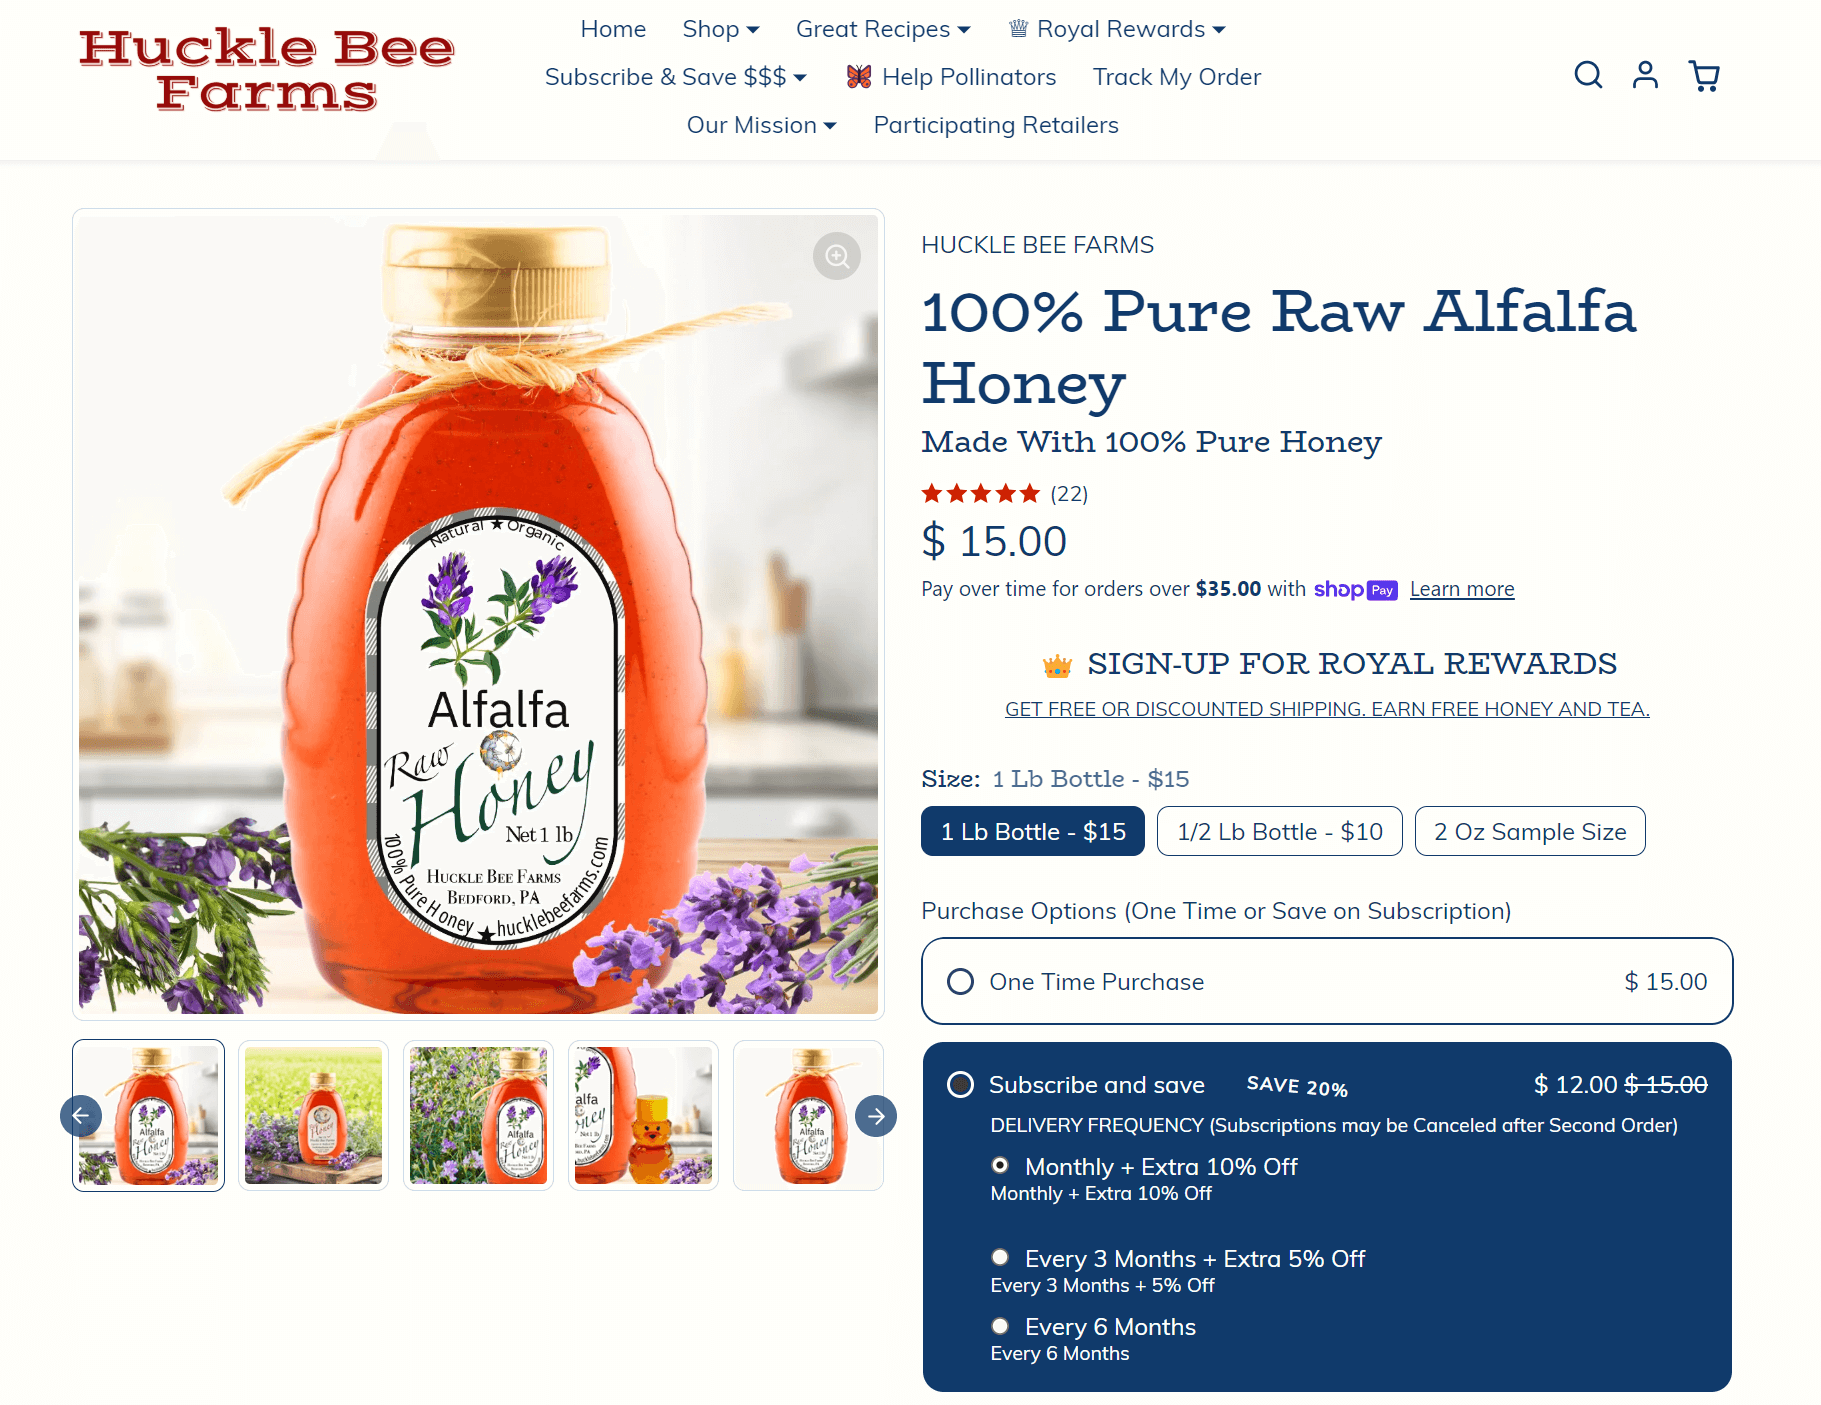Select thumbnail of bottle among purple flowers
The height and width of the screenshot is (1405, 1821).
tap(478, 1116)
